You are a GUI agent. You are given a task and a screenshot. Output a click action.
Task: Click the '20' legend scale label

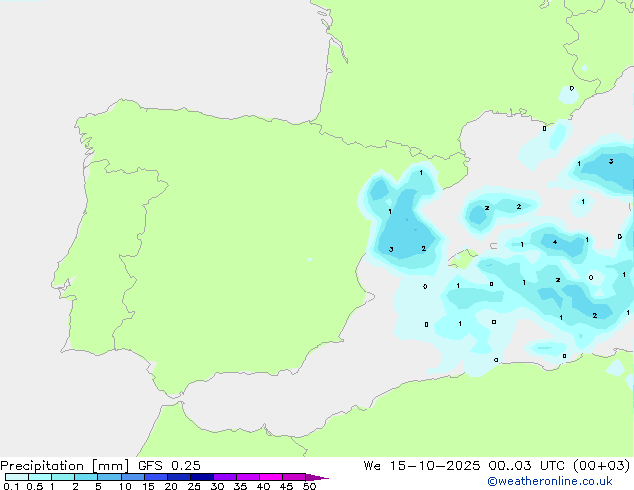171,486
